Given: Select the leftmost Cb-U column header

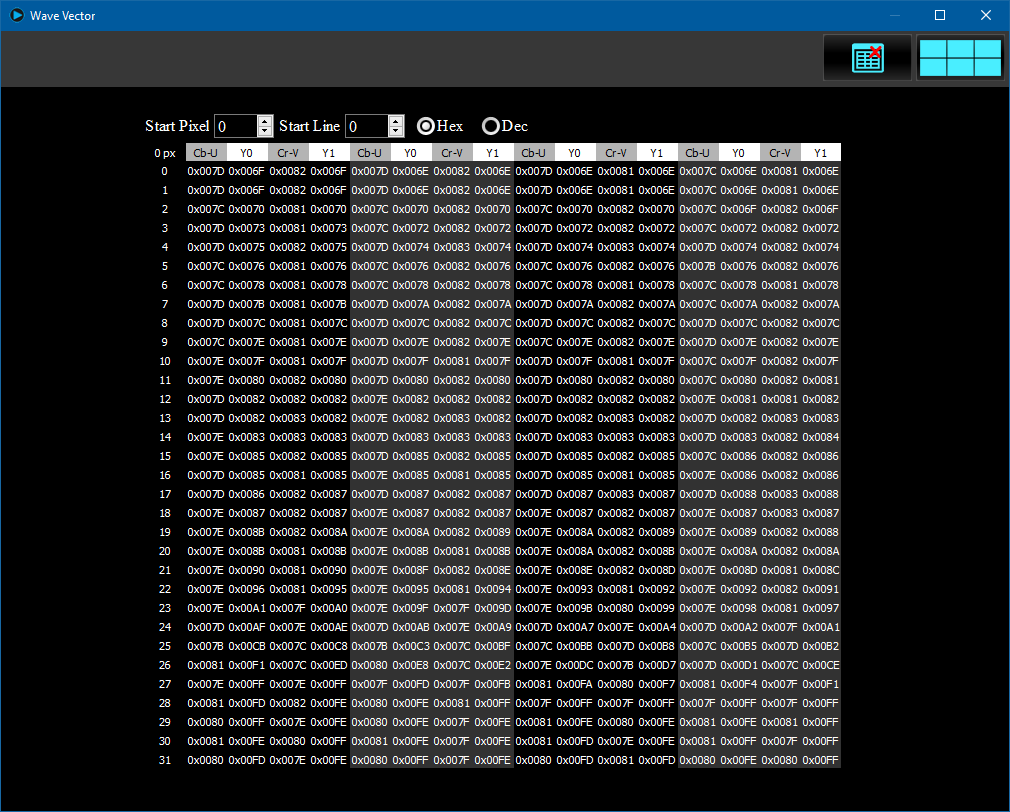Looking at the screenshot, I should (206, 153).
